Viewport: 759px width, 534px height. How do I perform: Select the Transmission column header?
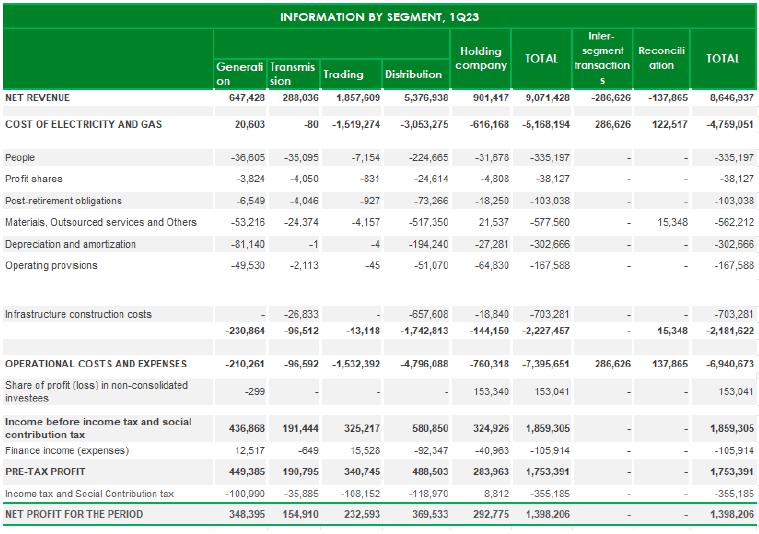pos(292,74)
